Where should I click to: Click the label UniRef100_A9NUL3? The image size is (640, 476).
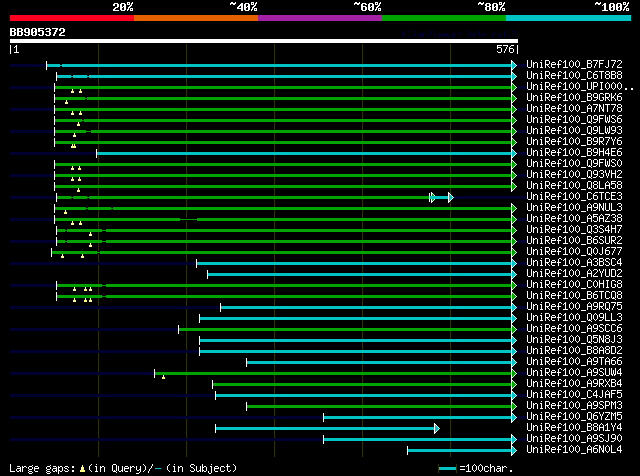pyautogui.click(x=574, y=207)
